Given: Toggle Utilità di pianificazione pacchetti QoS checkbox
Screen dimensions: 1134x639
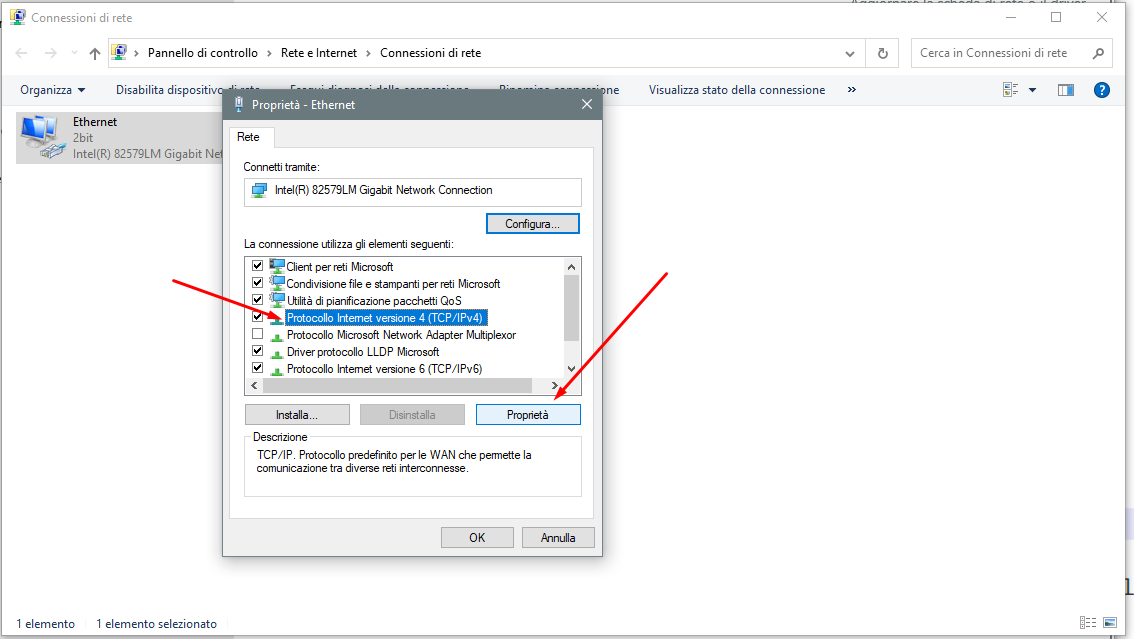Looking at the screenshot, I should (x=257, y=299).
